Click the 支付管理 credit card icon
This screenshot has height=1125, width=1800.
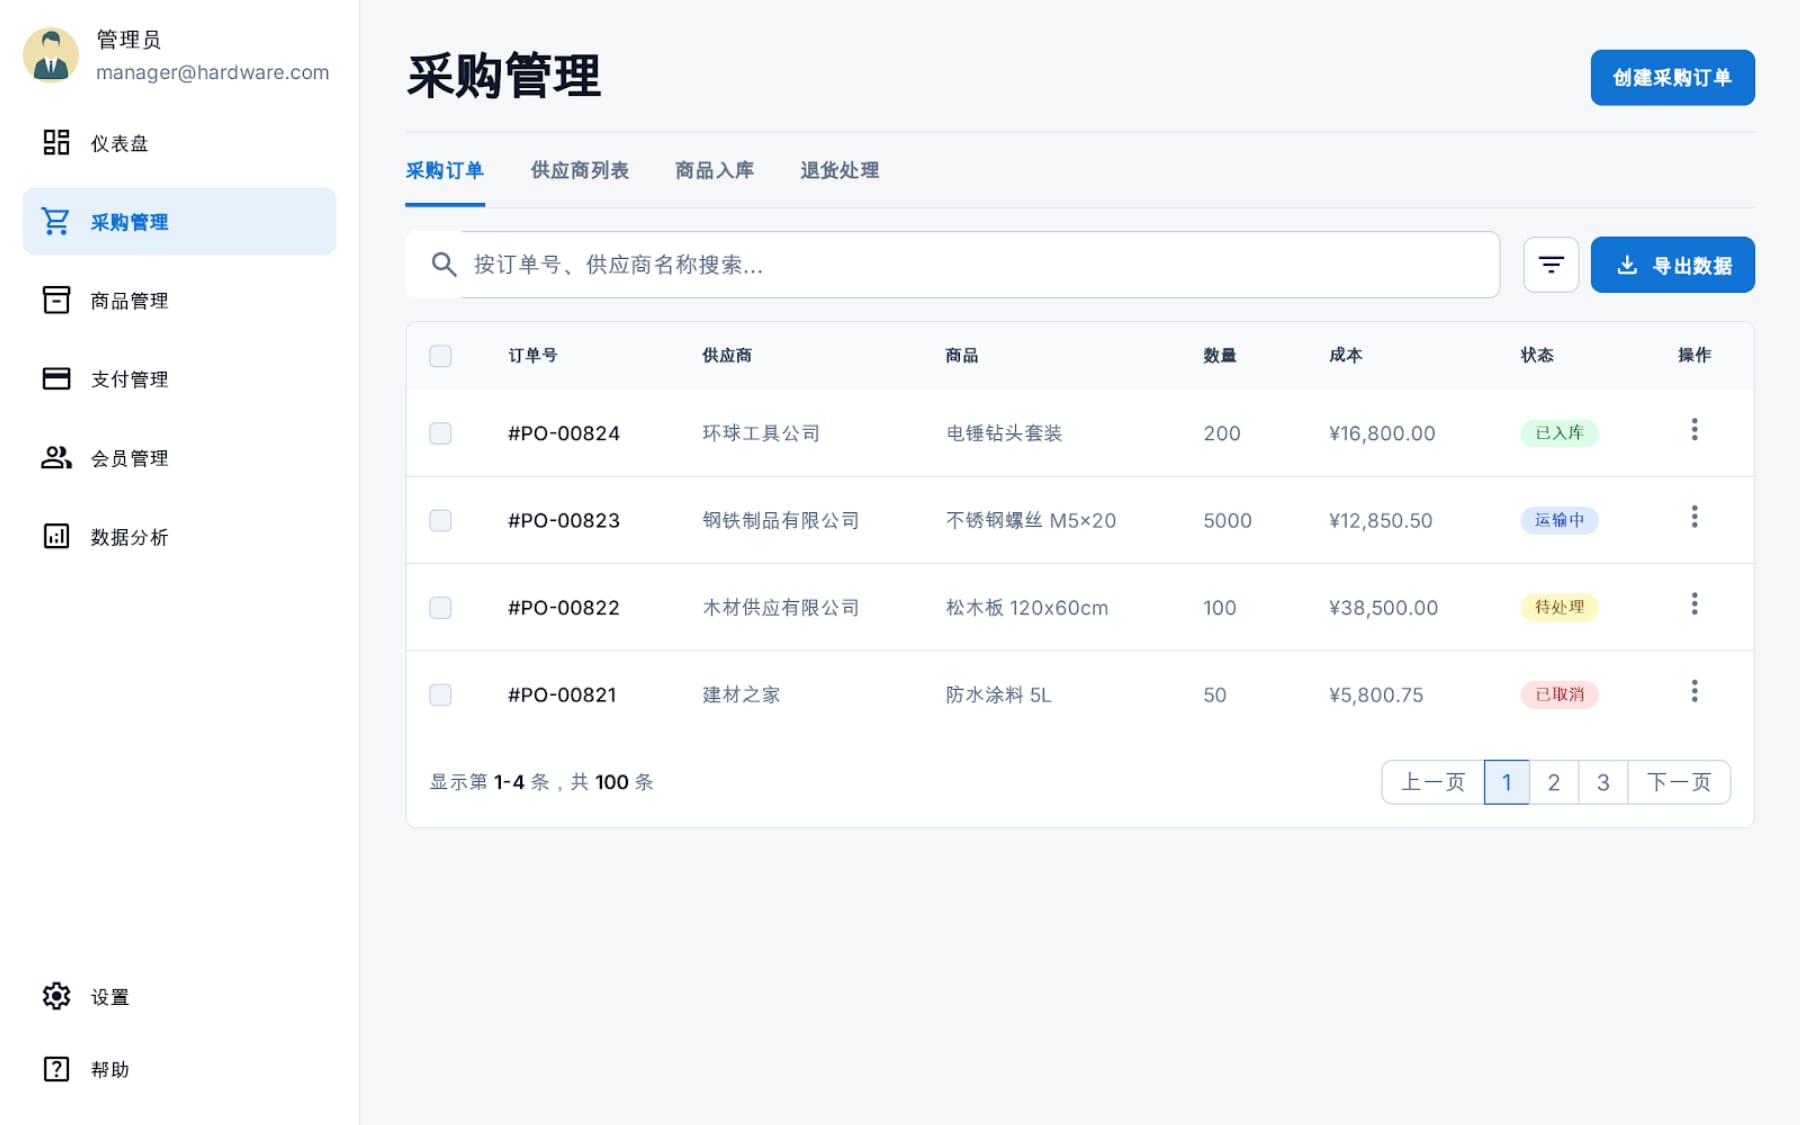click(56, 379)
